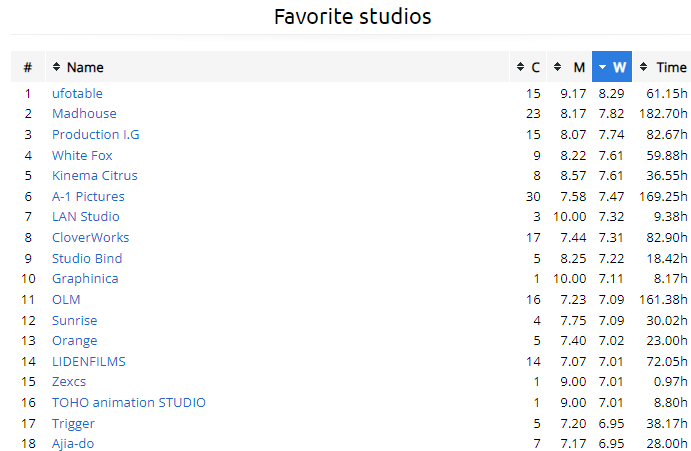Sort by the Time header
691x451 pixels.
[x=671, y=67]
